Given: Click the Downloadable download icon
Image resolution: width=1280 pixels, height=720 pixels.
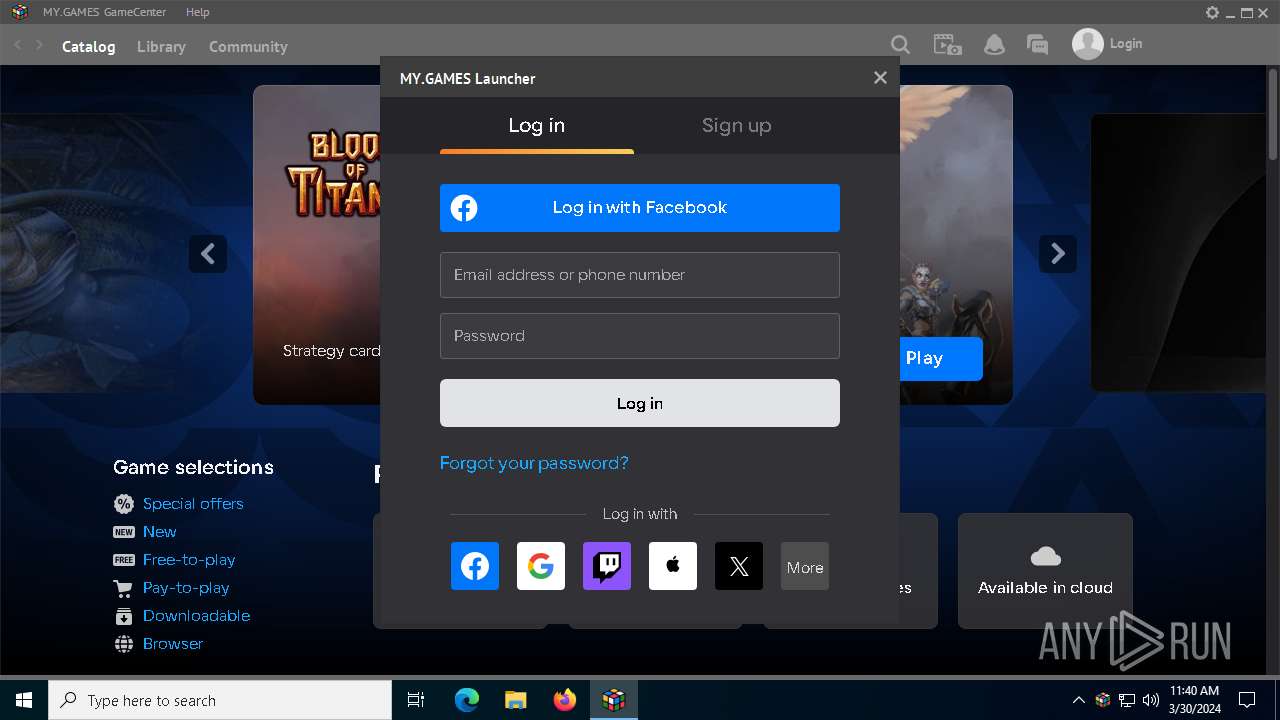Looking at the screenshot, I should pyautogui.click(x=124, y=616).
